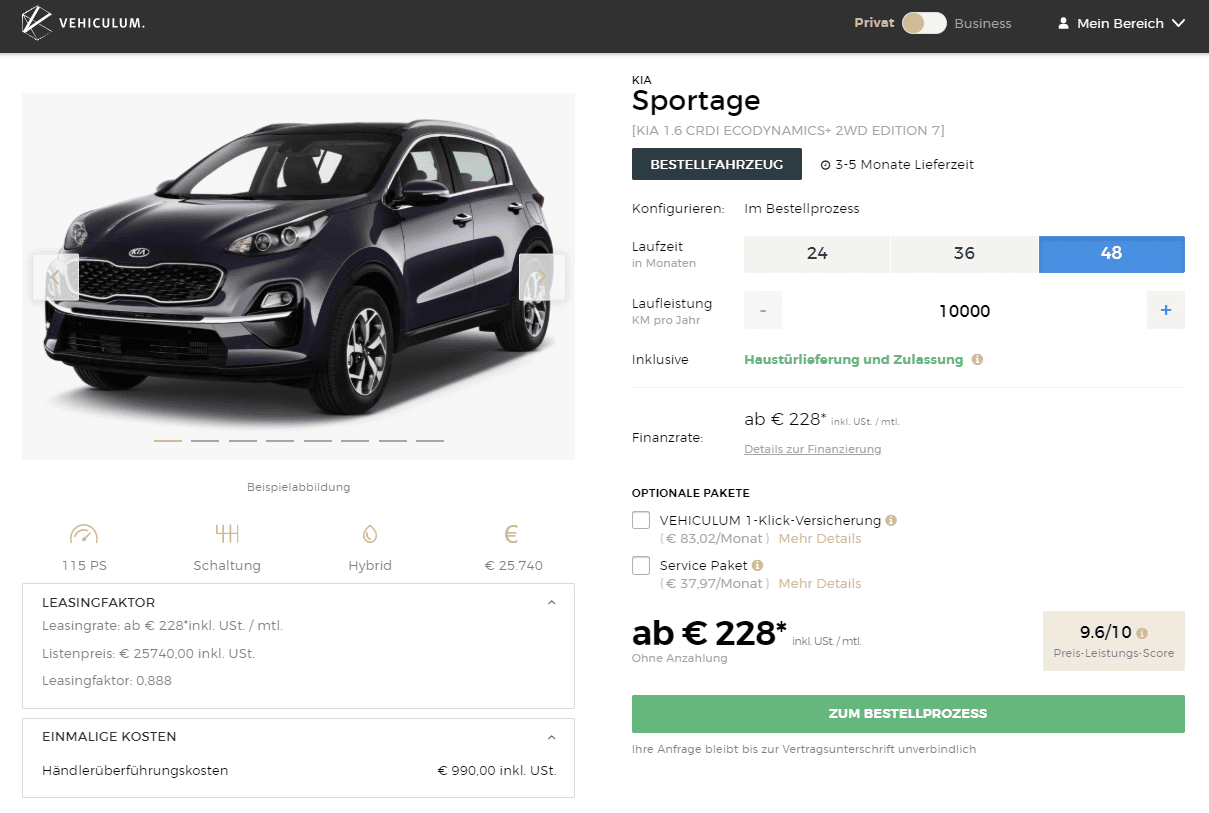Show next car image with right arrow
This screenshot has height=813, width=1209.
(542, 277)
